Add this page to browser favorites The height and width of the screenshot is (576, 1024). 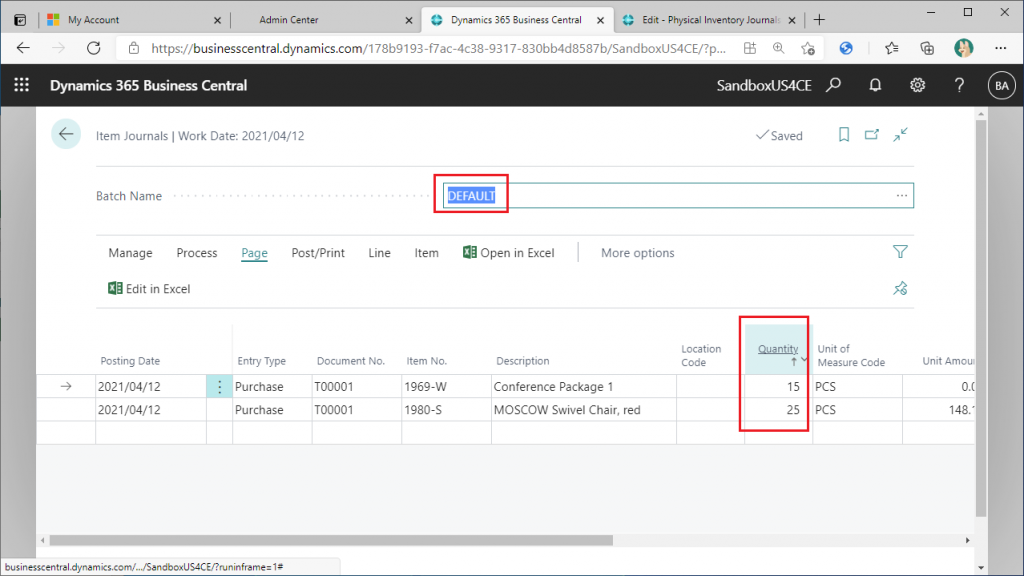pyautogui.click(x=808, y=48)
